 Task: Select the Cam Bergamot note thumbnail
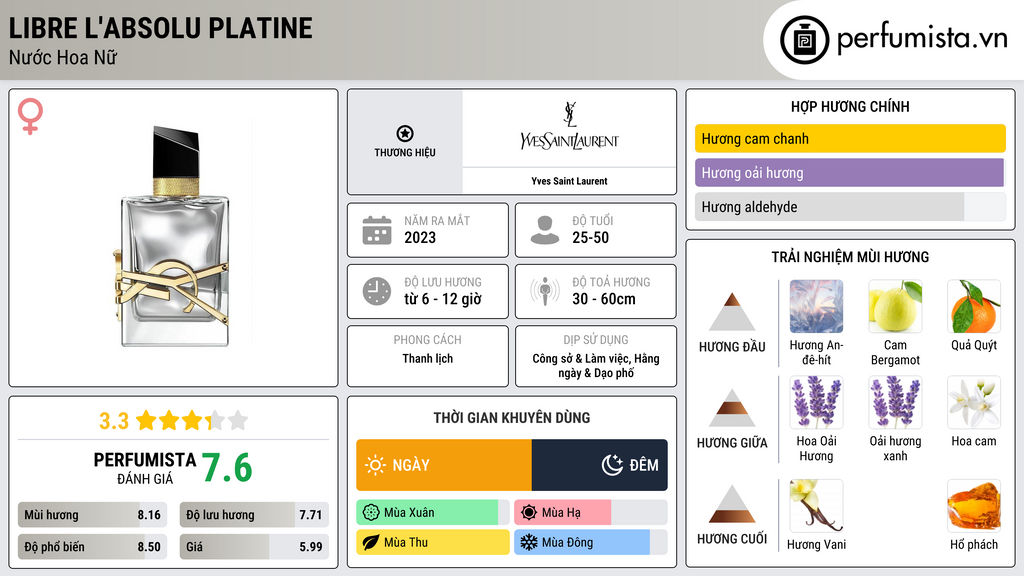pos(895,307)
